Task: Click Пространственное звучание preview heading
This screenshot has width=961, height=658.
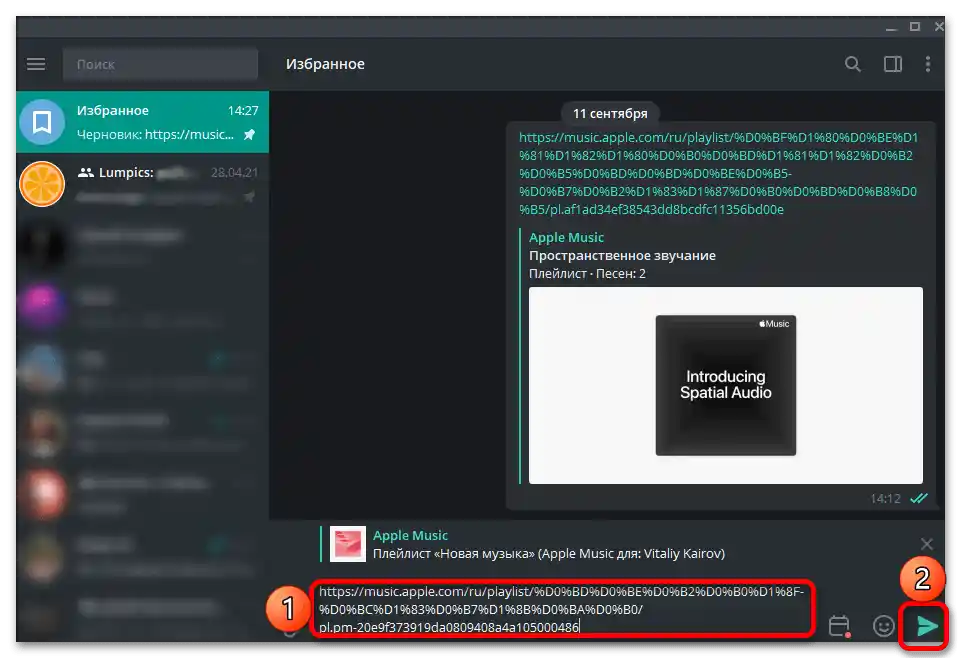Action: (x=622, y=255)
